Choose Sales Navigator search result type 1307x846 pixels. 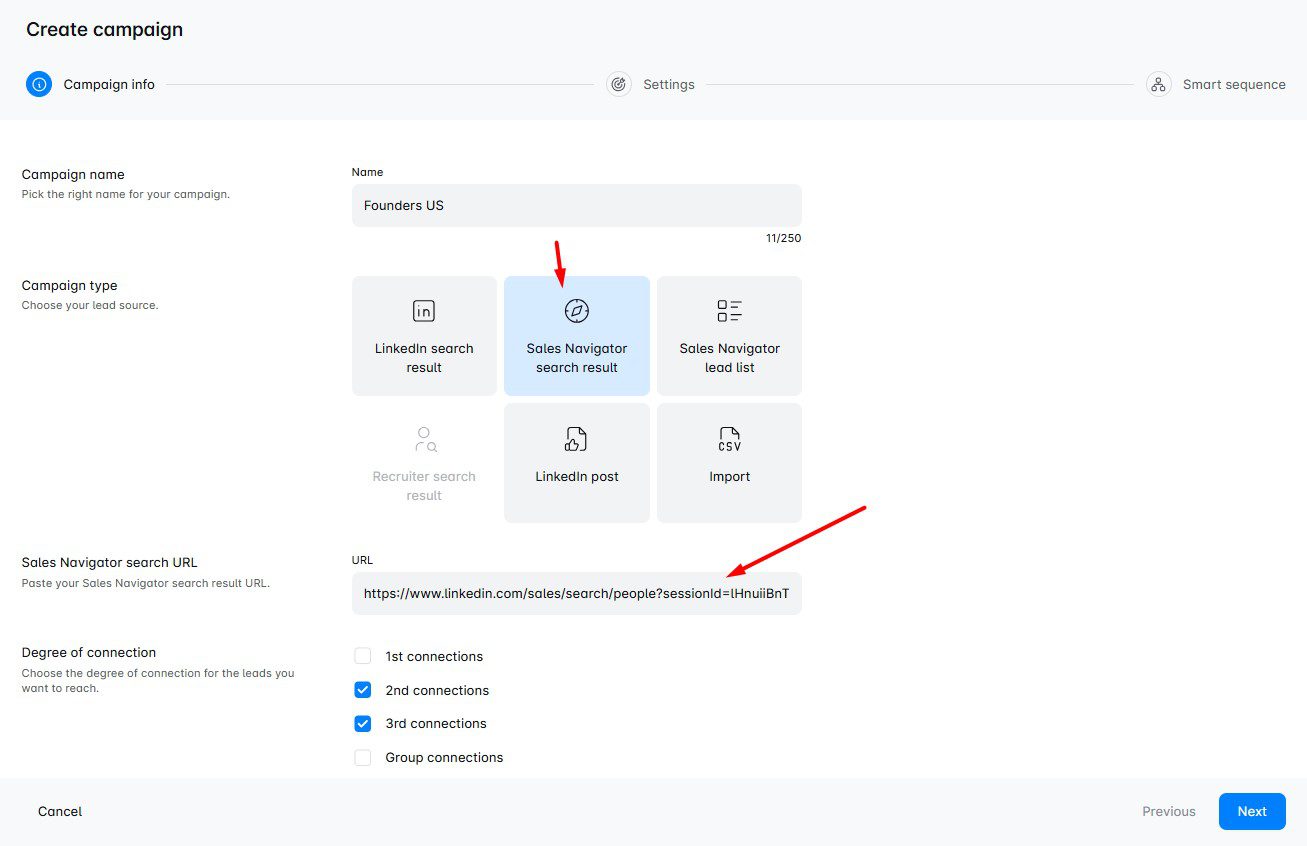pos(577,336)
